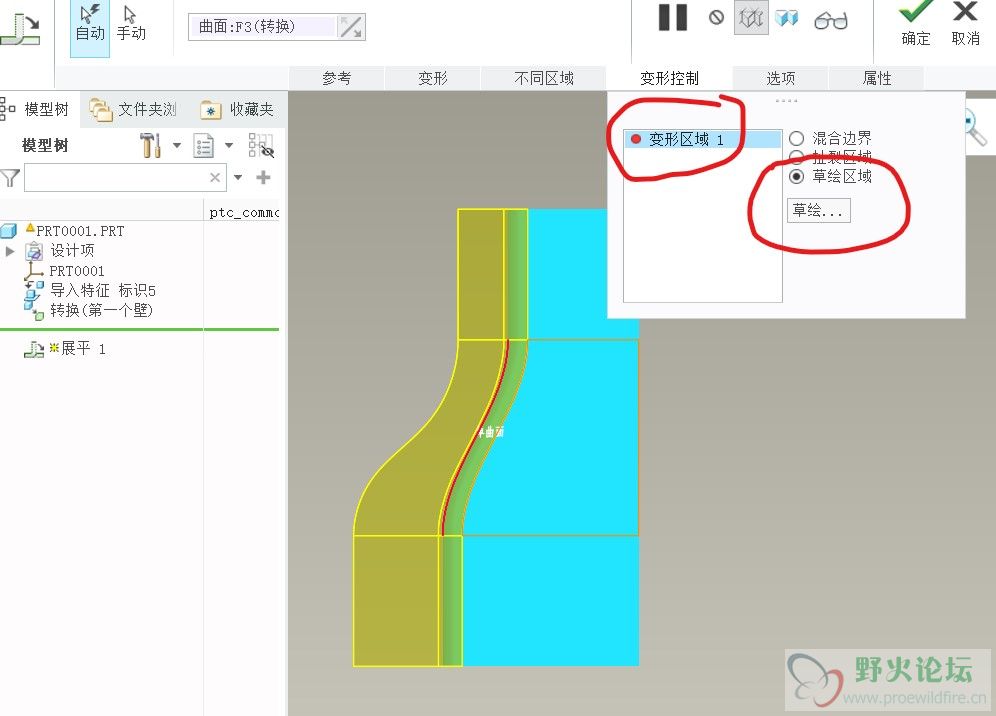This screenshot has height=716, width=996.
Task: Open the 选项 tab
Action: pos(780,78)
